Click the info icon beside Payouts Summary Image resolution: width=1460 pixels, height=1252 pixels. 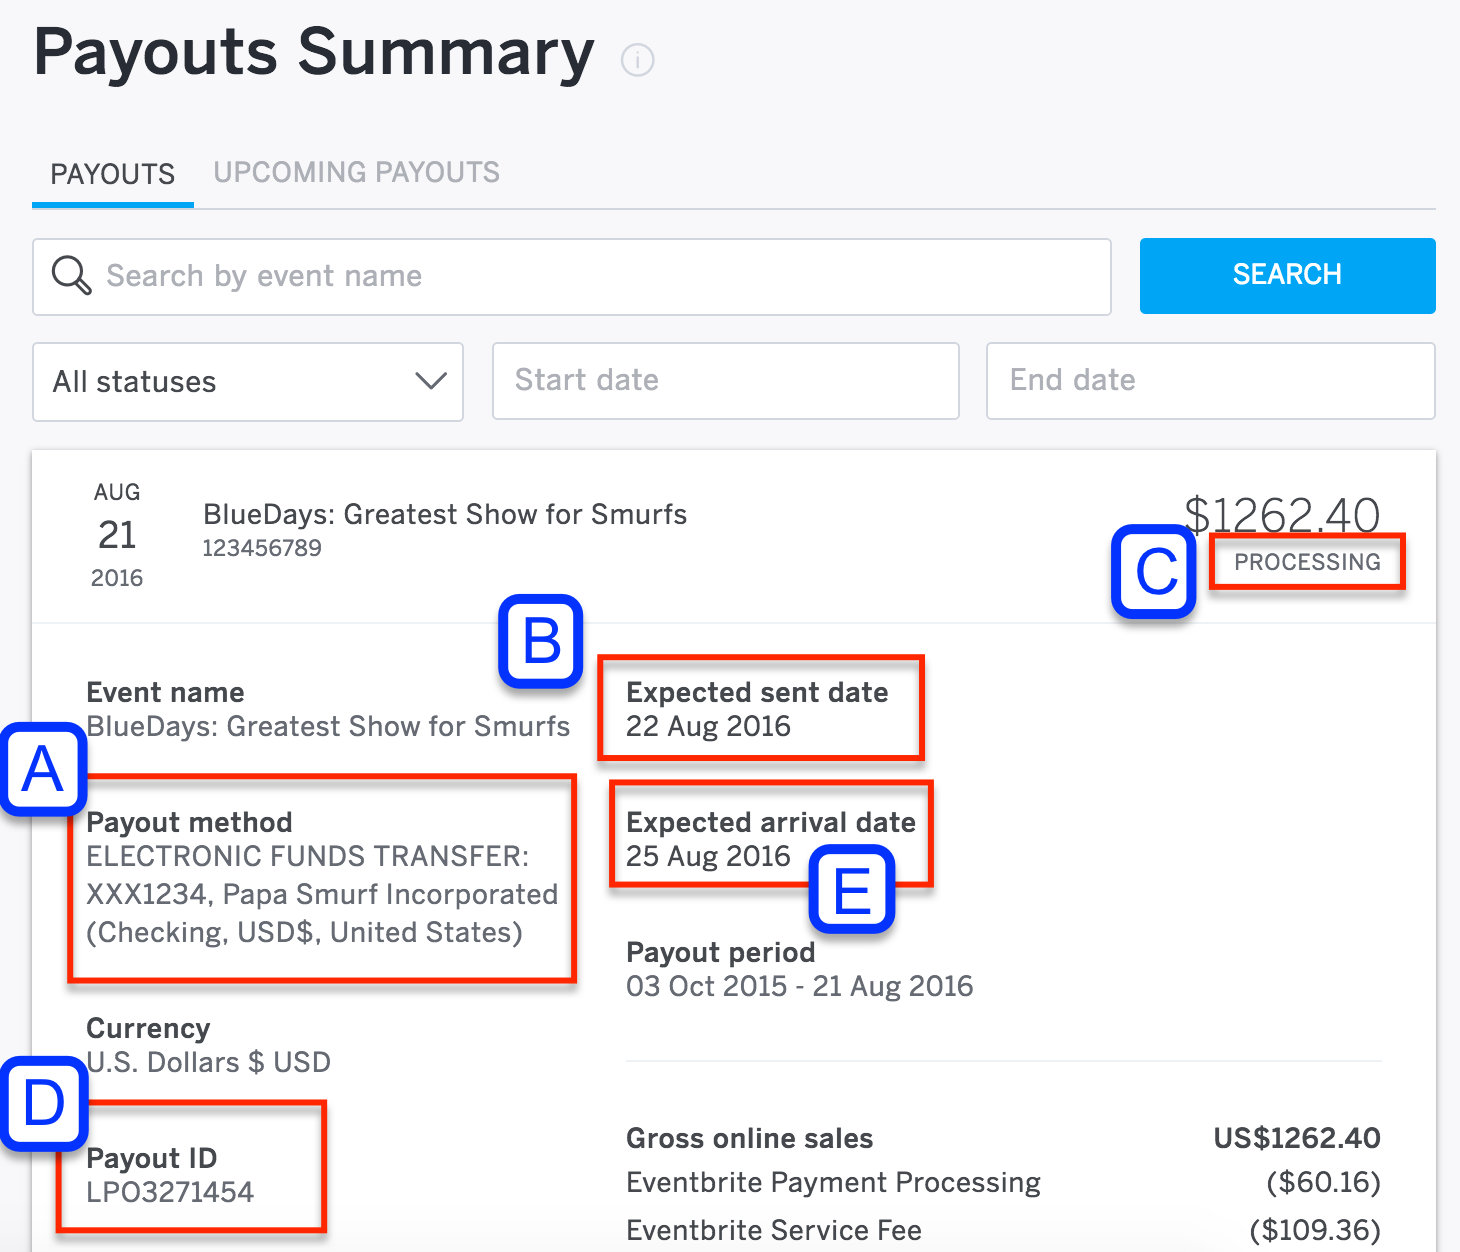pyautogui.click(x=637, y=60)
